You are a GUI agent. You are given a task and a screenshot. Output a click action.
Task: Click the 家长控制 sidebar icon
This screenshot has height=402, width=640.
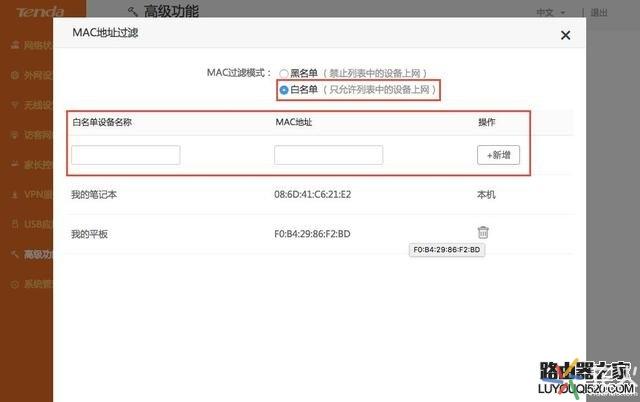pyautogui.click(x=14, y=165)
